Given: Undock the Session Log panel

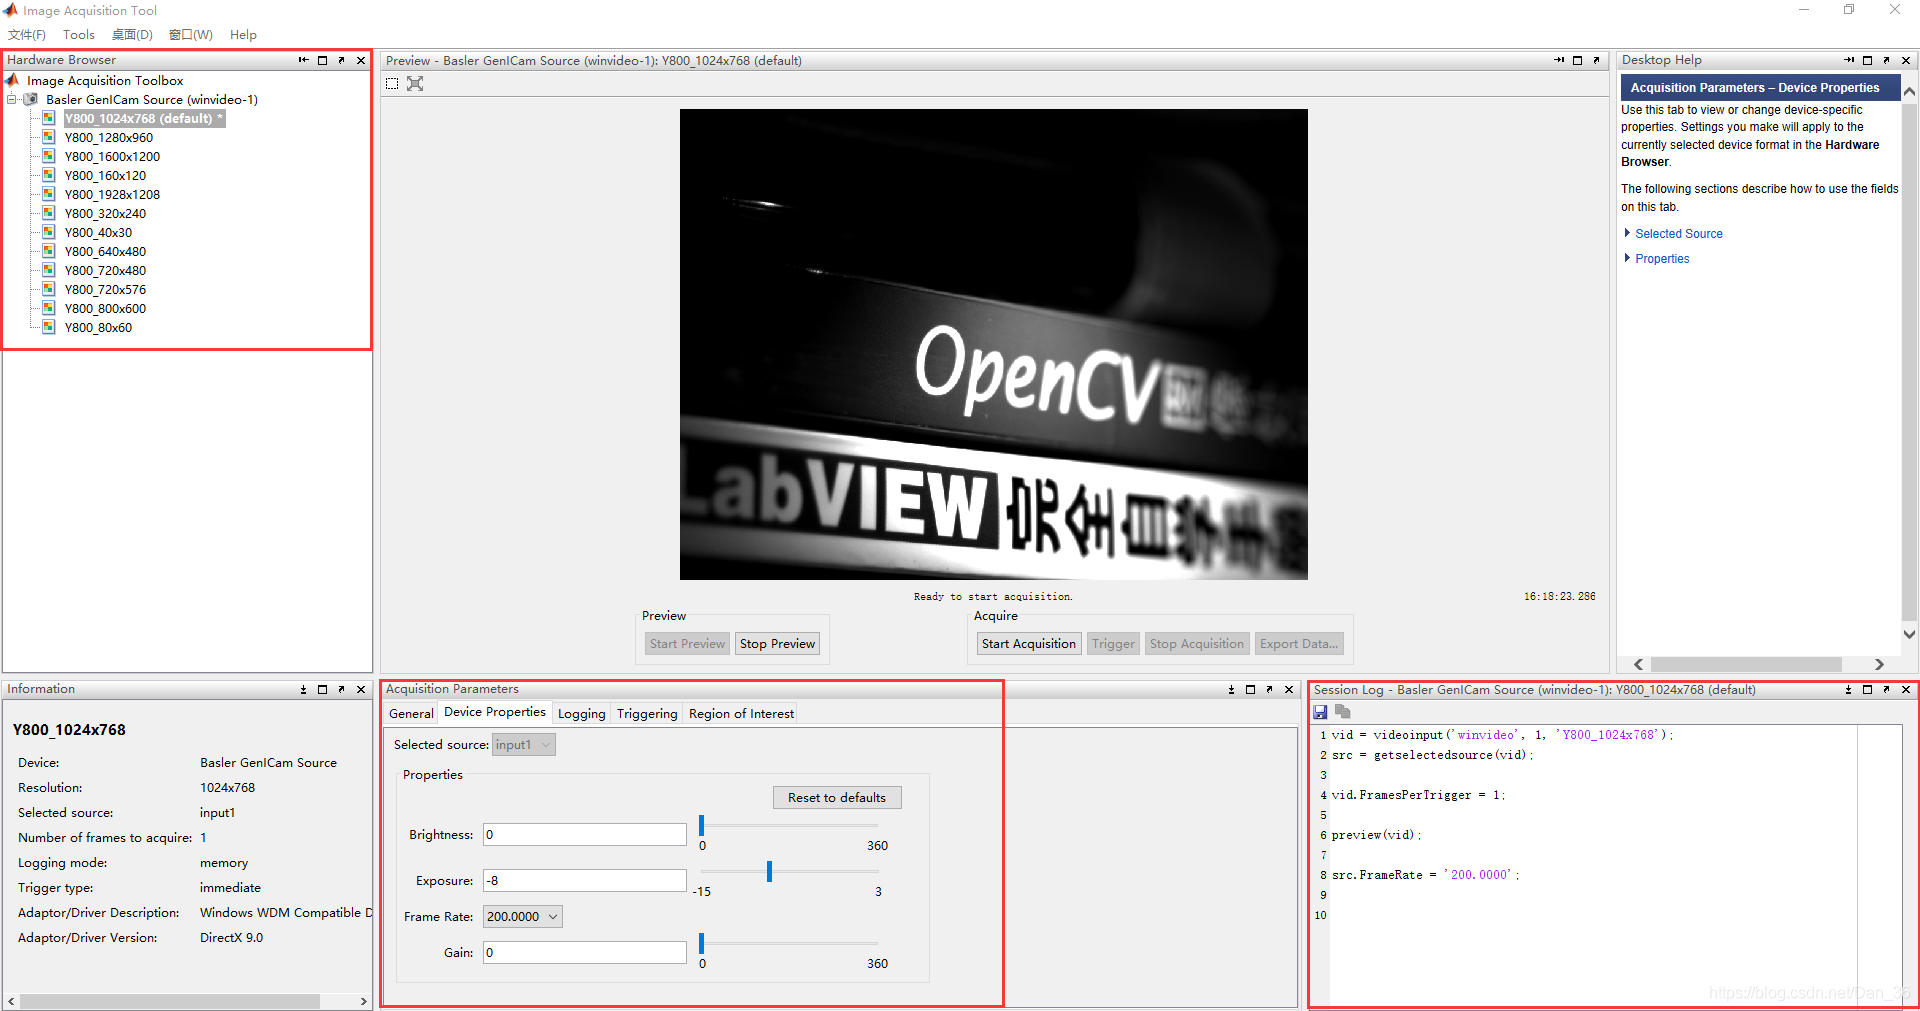Looking at the screenshot, I should (x=1886, y=689).
